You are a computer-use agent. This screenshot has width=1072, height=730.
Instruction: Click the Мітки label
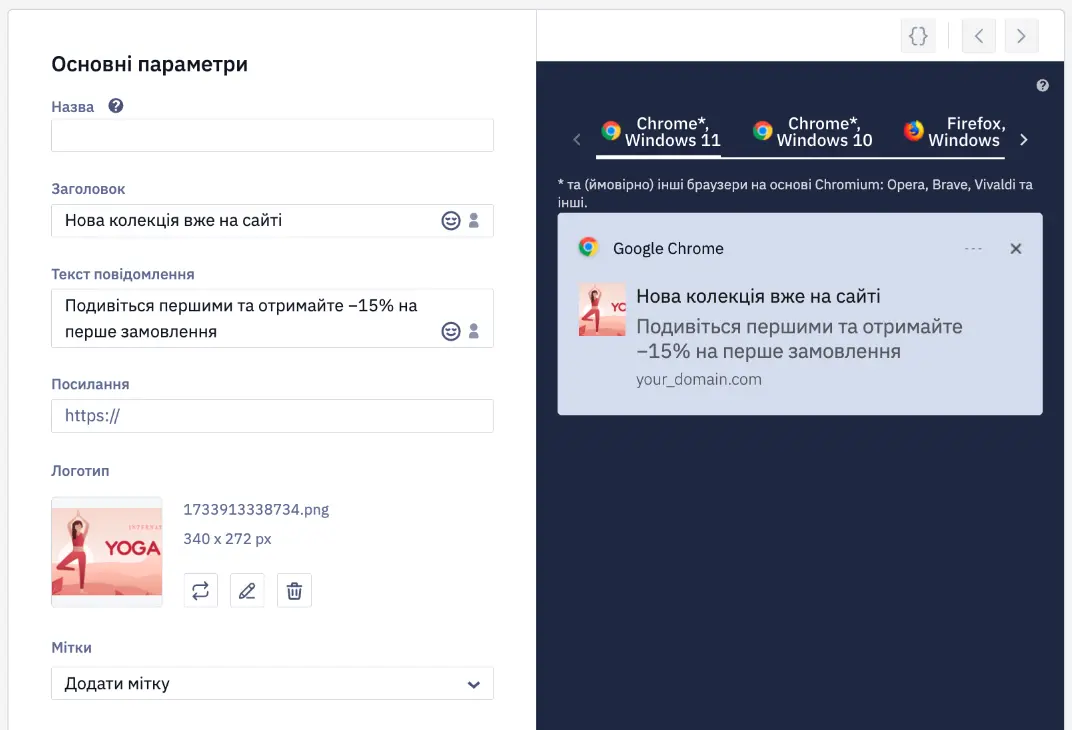click(x=71, y=647)
